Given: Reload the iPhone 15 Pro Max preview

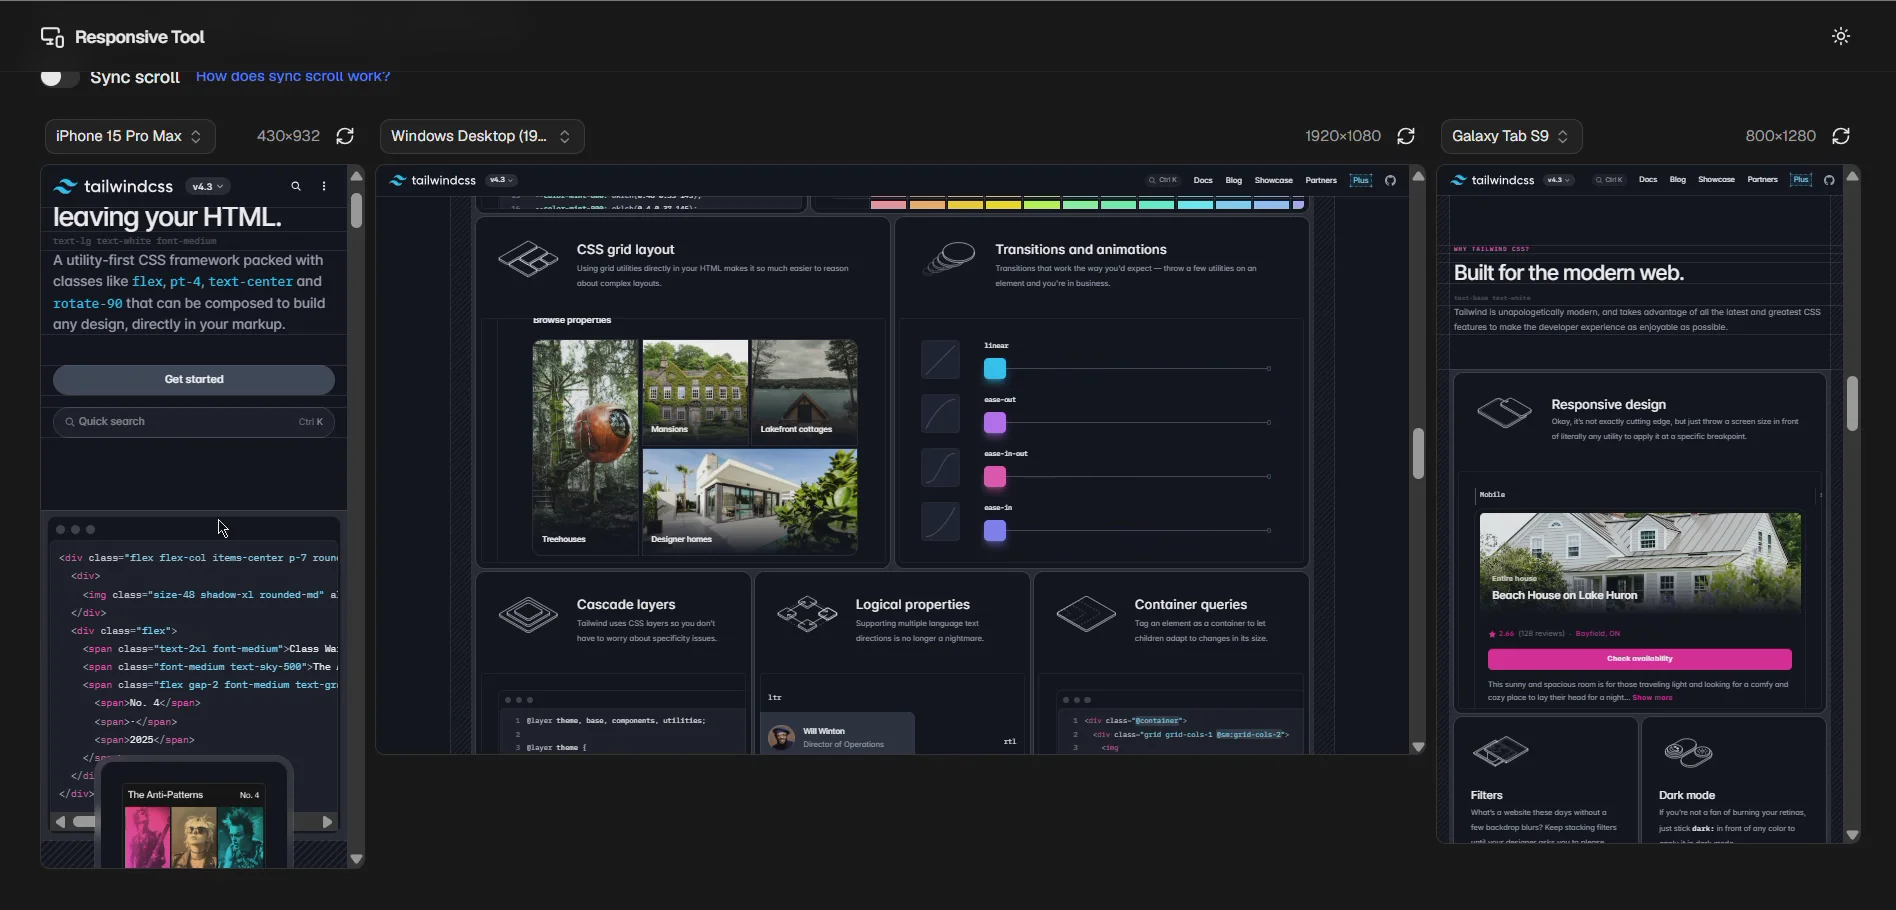Looking at the screenshot, I should (x=345, y=136).
